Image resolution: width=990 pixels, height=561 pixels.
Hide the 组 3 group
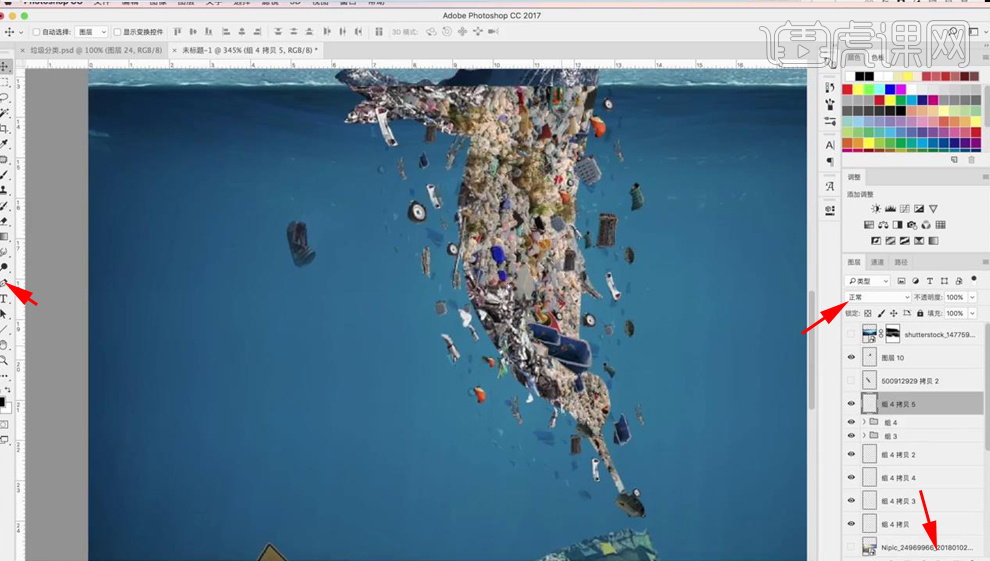click(851, 435)
